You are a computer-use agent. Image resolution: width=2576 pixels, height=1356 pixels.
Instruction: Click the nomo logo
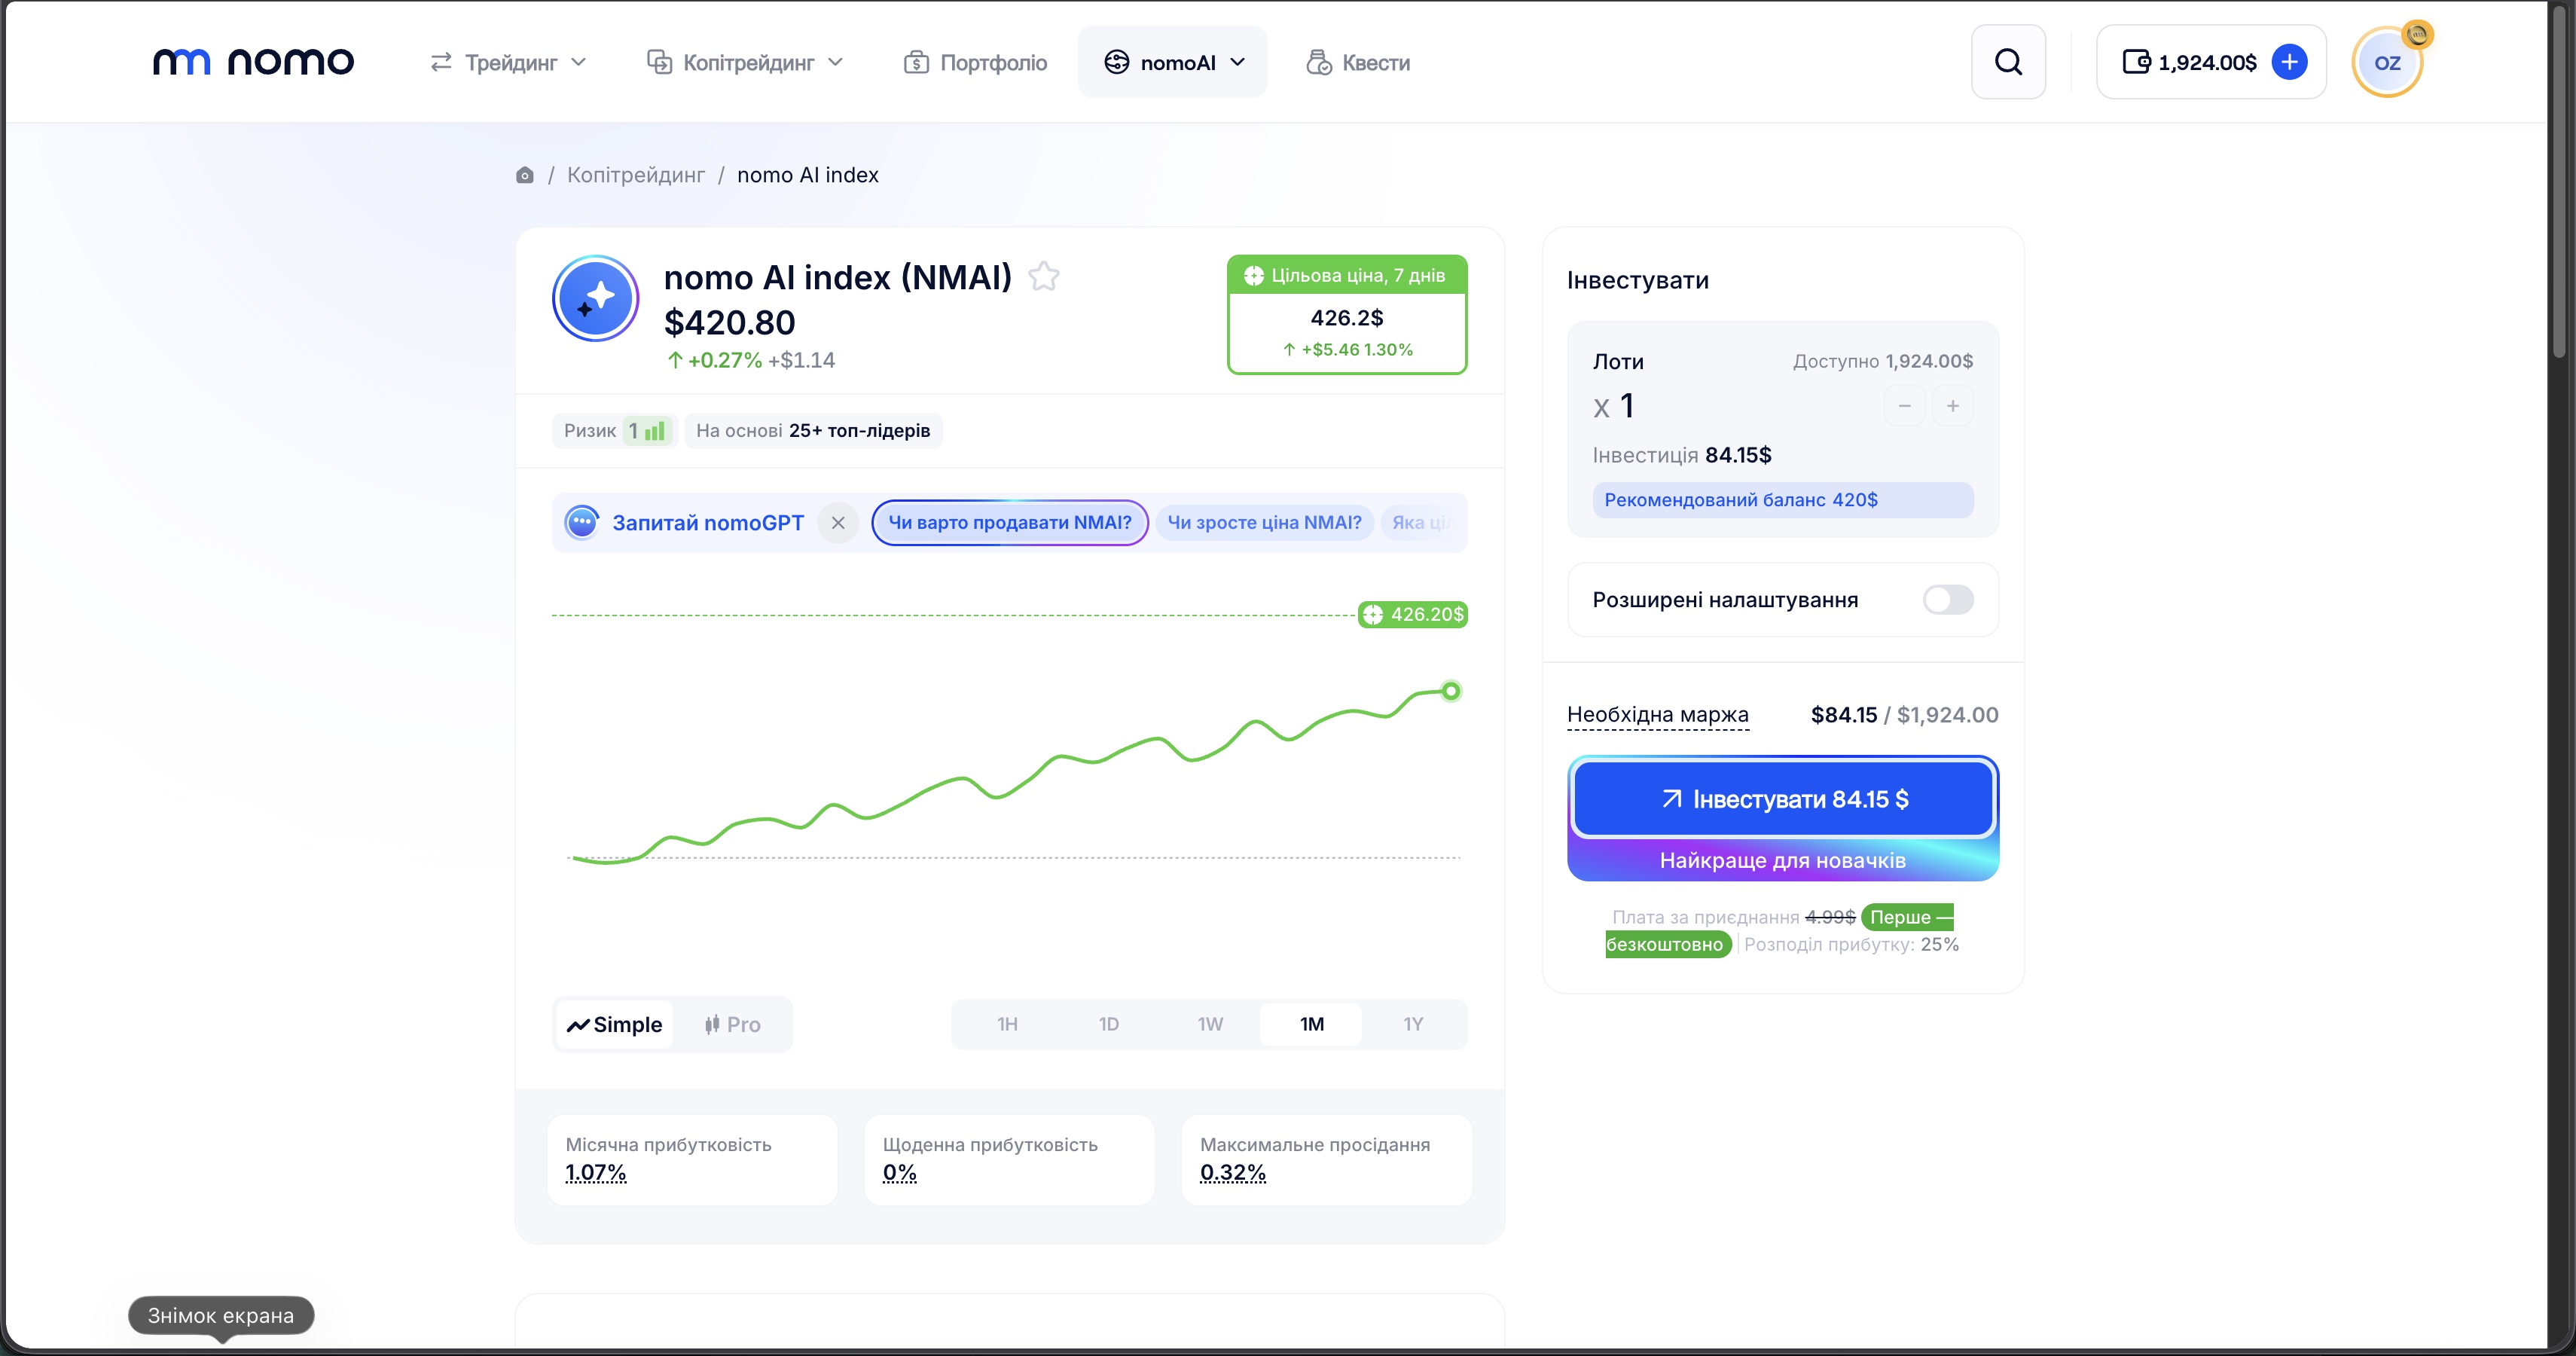pyautogui.click(x=253, y=62)
